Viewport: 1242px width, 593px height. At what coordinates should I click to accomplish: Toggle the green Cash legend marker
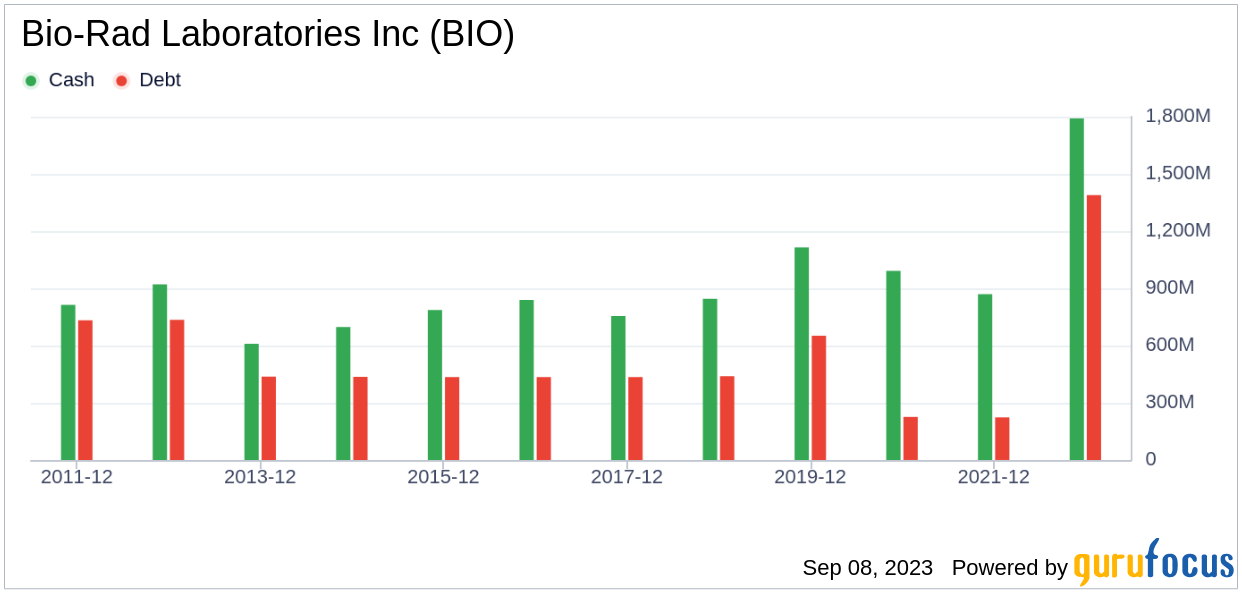click(31, 80)
